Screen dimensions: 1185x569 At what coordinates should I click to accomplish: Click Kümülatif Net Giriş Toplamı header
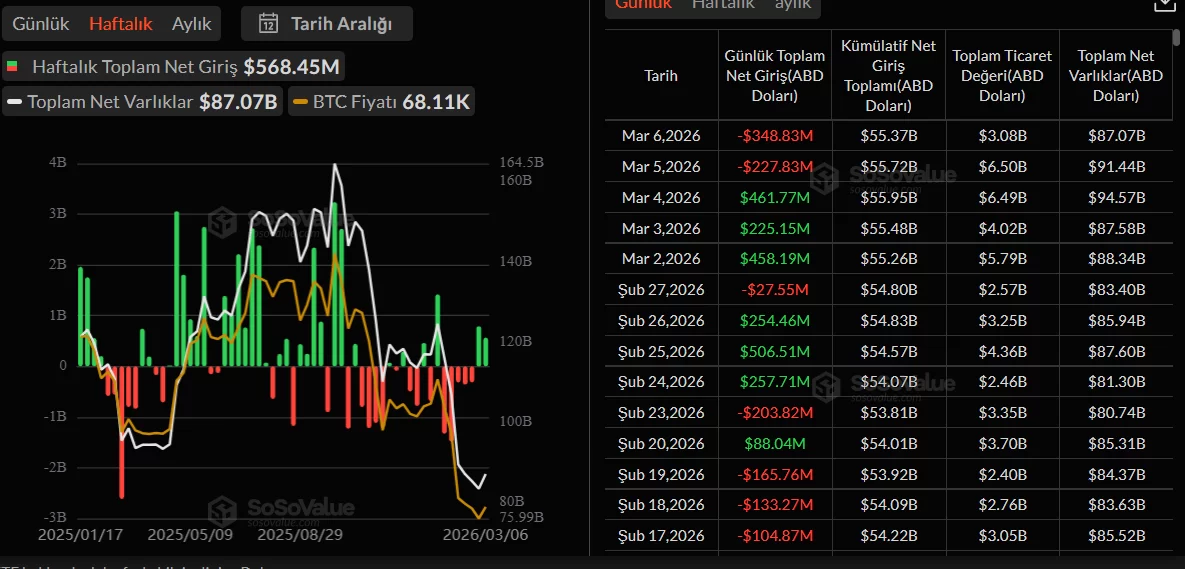click(x=888, y=76)
